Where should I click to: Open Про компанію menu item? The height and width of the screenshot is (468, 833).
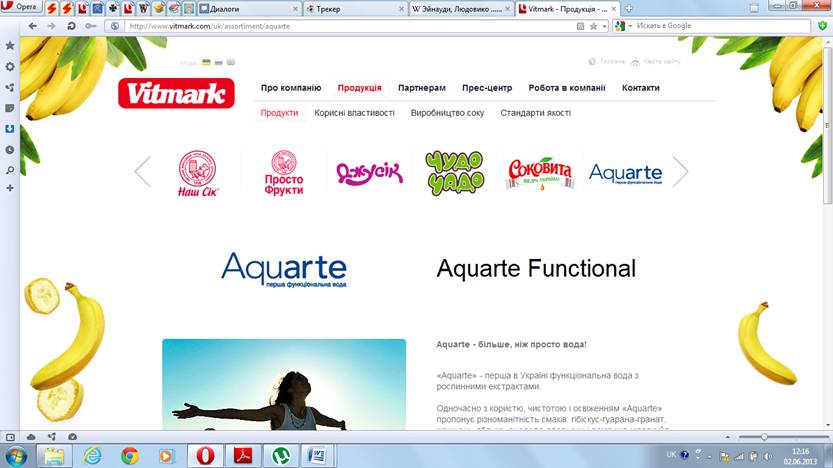tap(291, 88)
